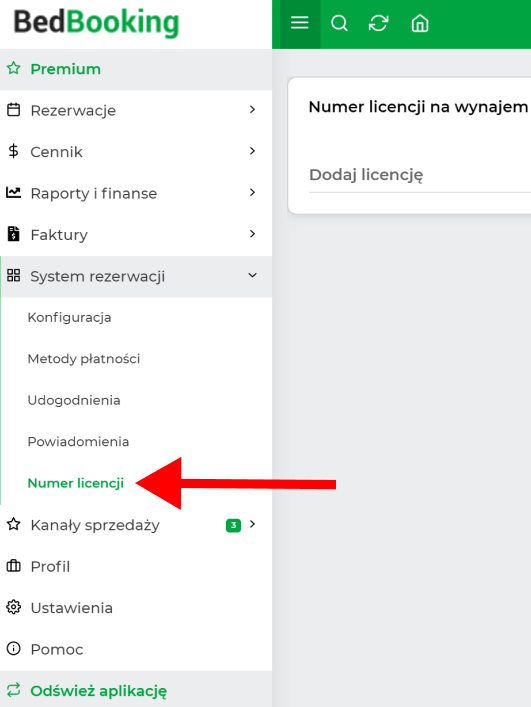Click the BedBooking logo
This screenshot has height=707, width=531.
point(96,23)
